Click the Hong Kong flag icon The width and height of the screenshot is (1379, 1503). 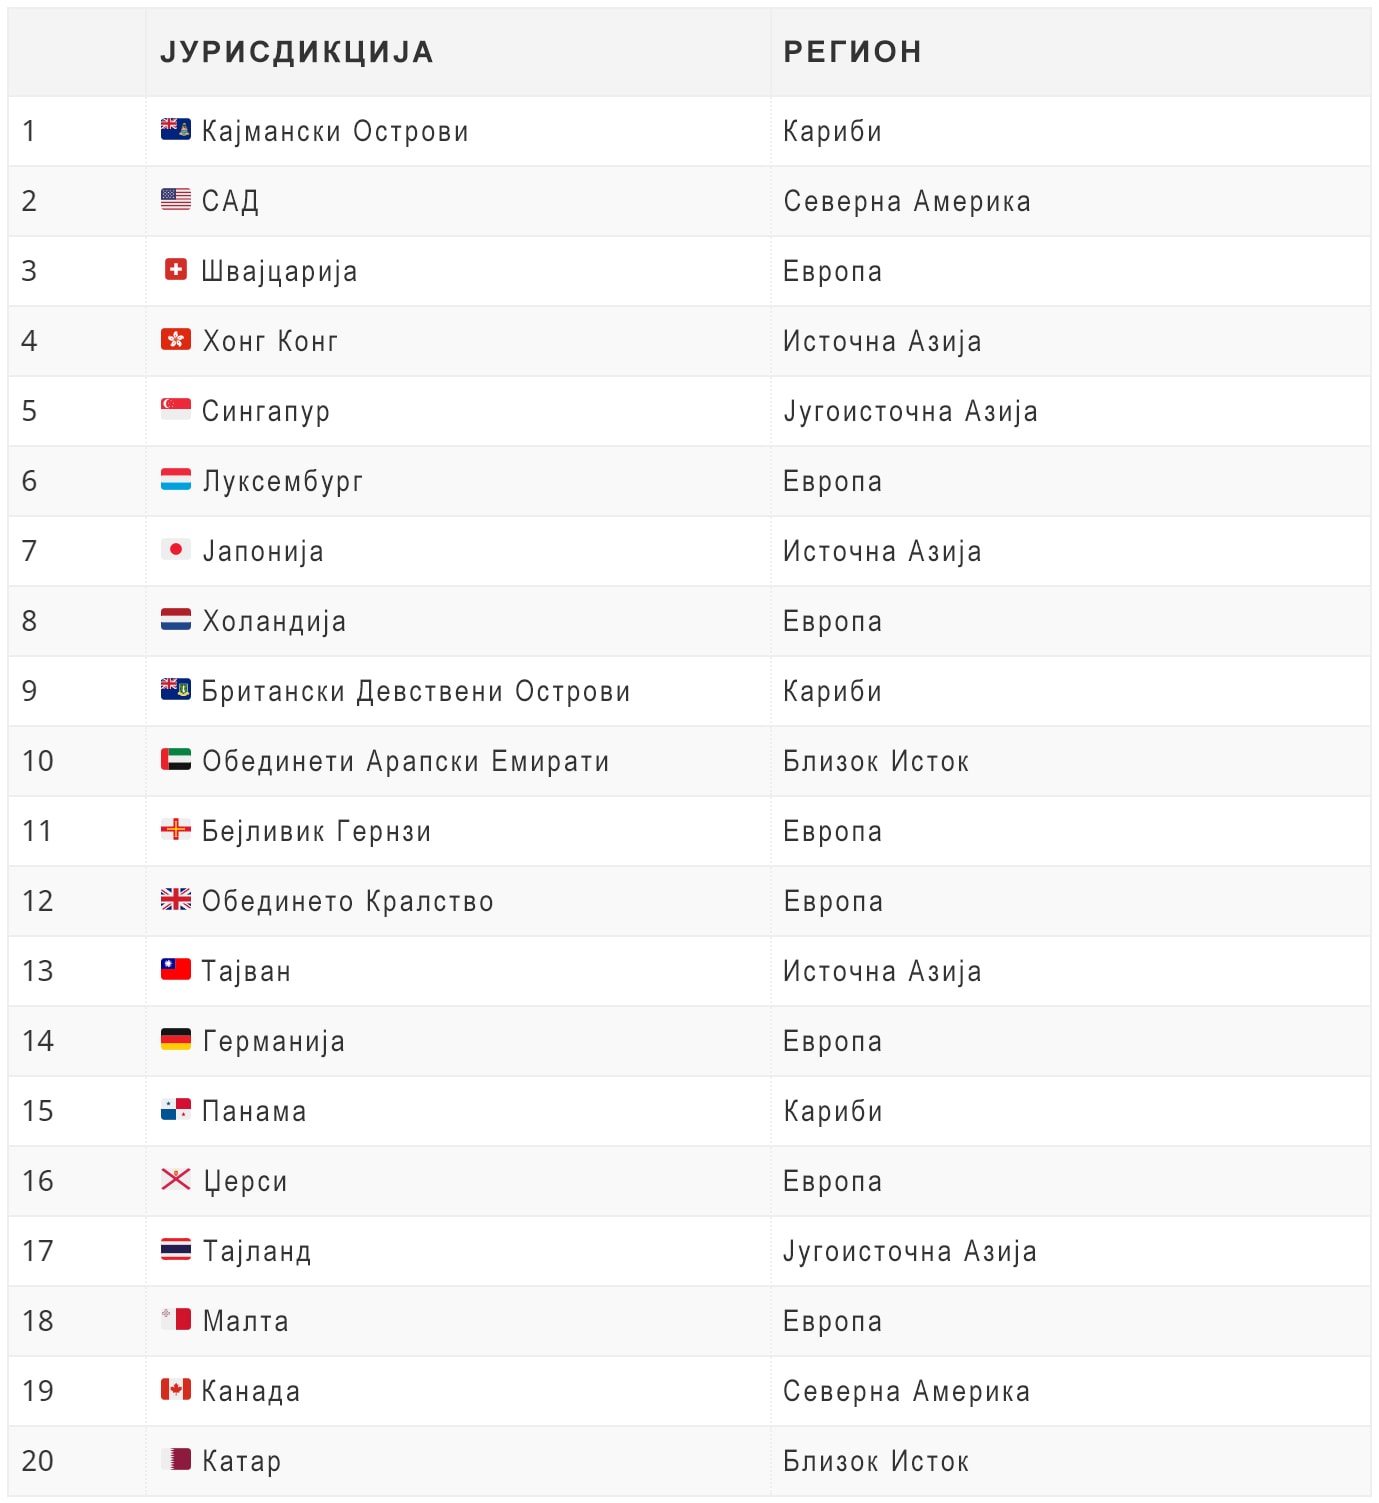pos(176,339)
